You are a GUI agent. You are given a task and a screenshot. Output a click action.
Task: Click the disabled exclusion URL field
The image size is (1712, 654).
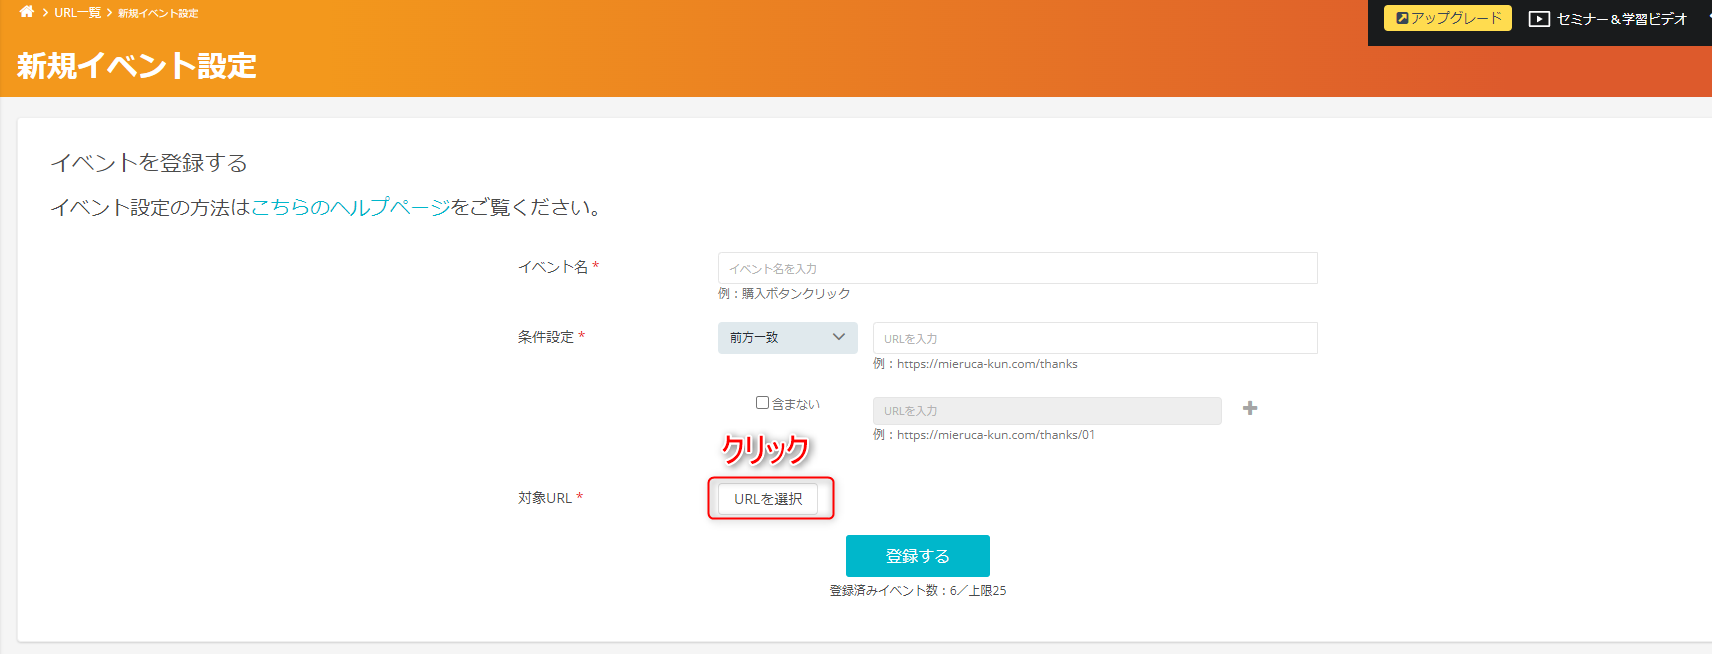(x=1047, y=411)
